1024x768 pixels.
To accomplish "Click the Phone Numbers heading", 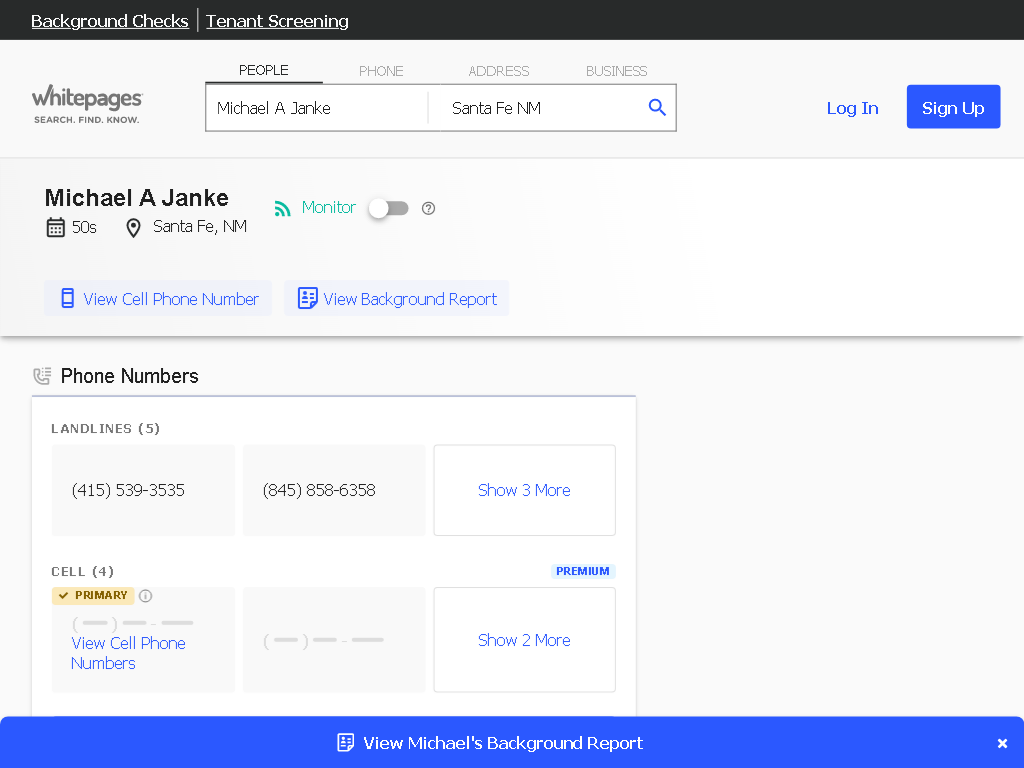I will click(x=129, y=376).
